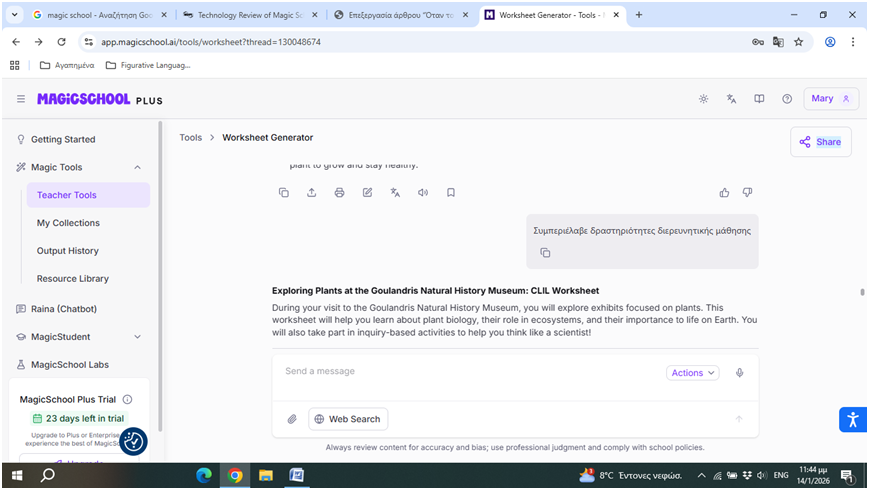The image size is (869, 490).
Task: Toggle light/dark theme sun icon
Action: (704, 99)
